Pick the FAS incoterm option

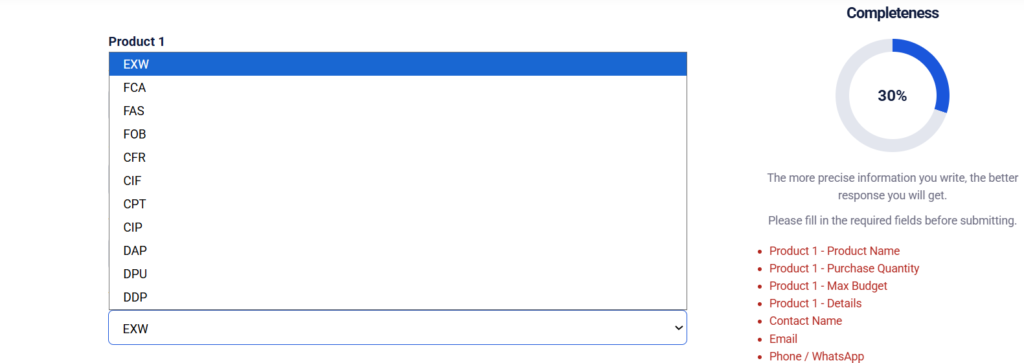tap(398, 111)
